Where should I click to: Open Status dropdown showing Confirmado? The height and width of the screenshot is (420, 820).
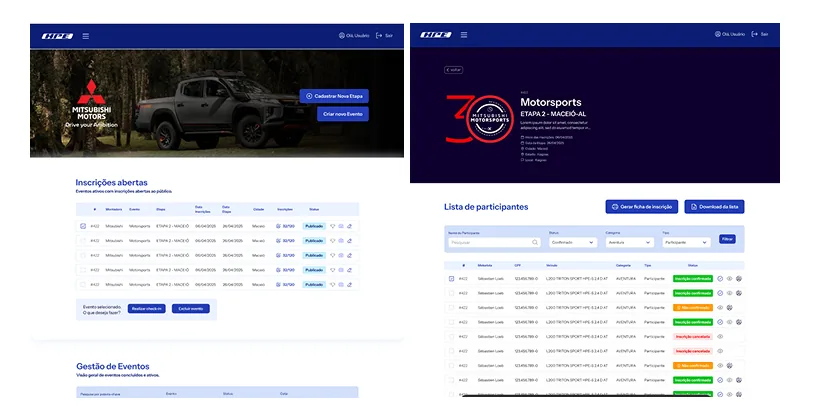[x=573, y=242]
